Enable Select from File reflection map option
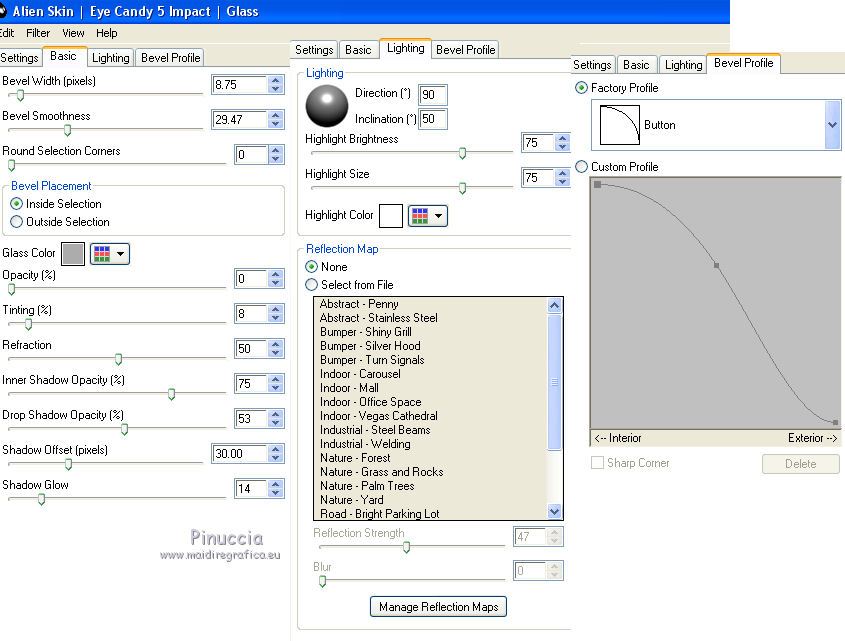Image resolution: width=845 pixels, height=641 pixels. click(x=311, y=285)
